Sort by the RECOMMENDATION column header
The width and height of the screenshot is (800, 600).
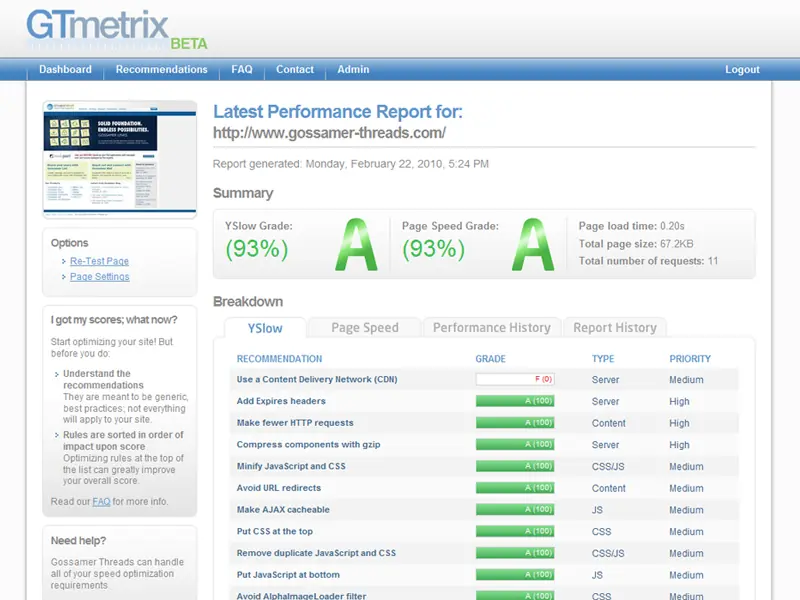(279, 359)
